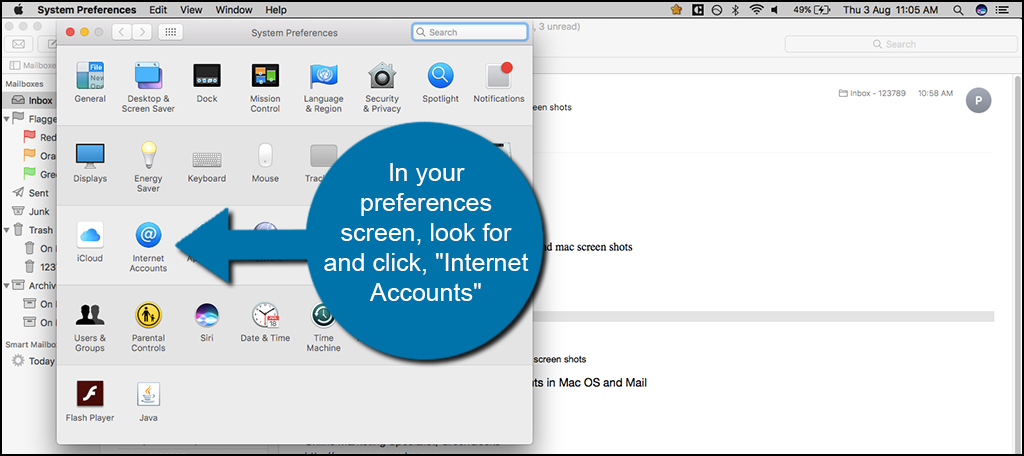The width and height of the screenshot is (1024, 456).
Task: Open the Wi-Fi status menu
Action: tap(756, 10)
